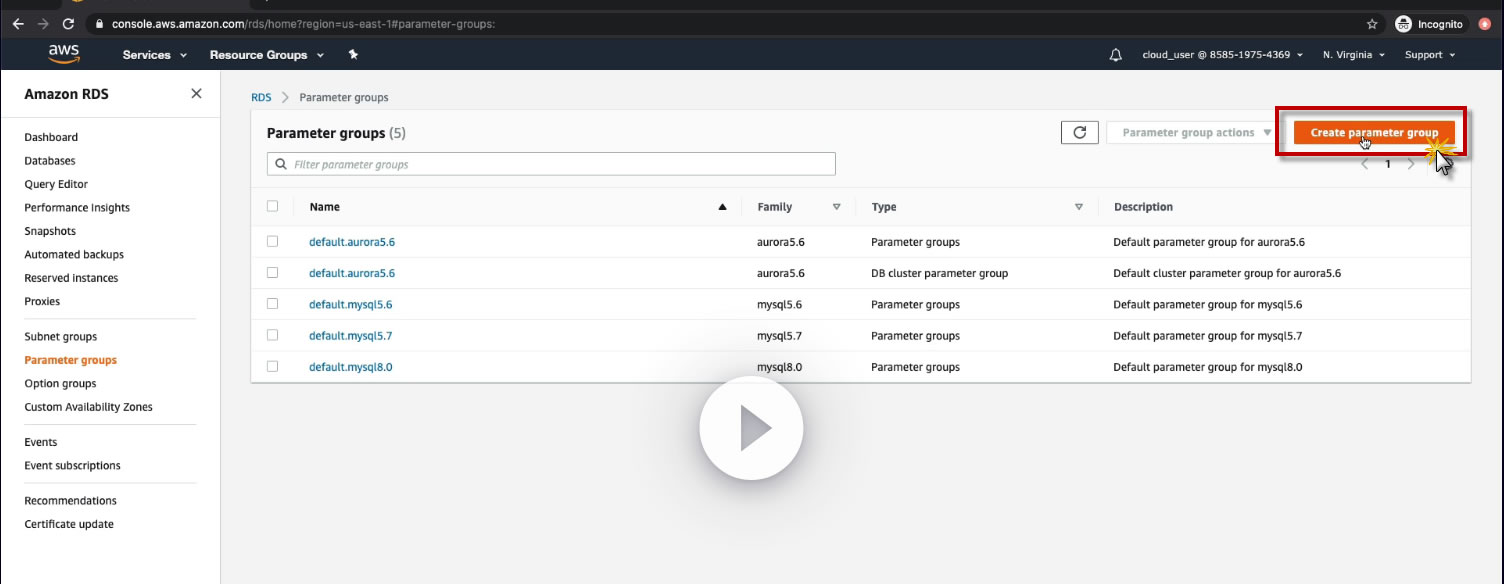Screen dimensions: 1504x584
Task: Open the cloud_user account dropdown
Action: [x=1222, y=55]
